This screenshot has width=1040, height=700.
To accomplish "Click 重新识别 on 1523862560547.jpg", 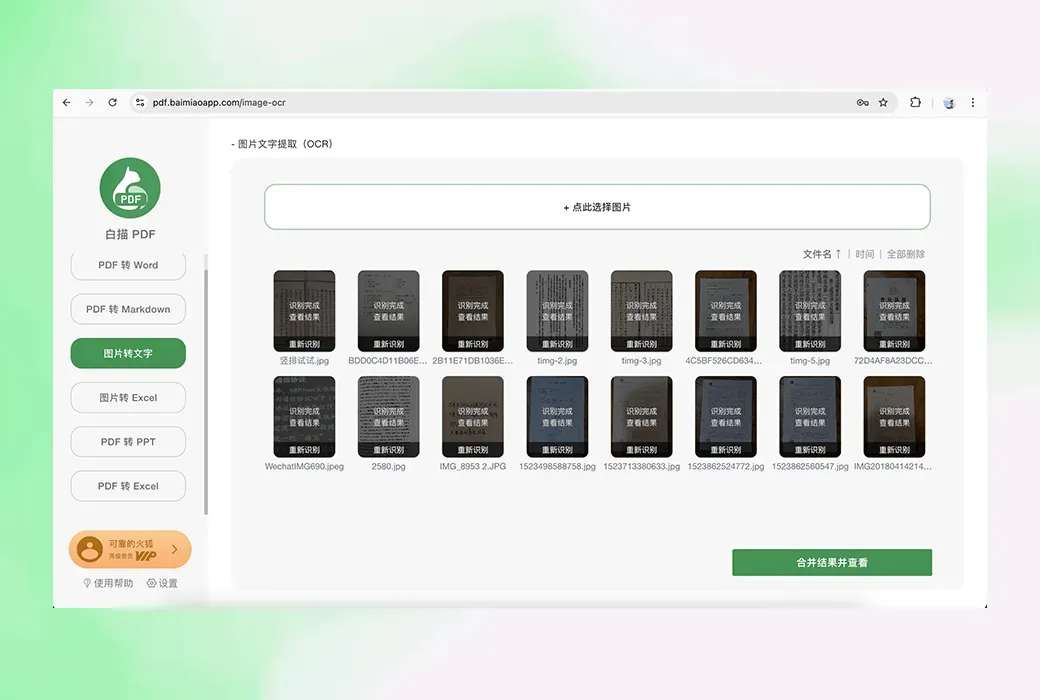I will [810, 450].
